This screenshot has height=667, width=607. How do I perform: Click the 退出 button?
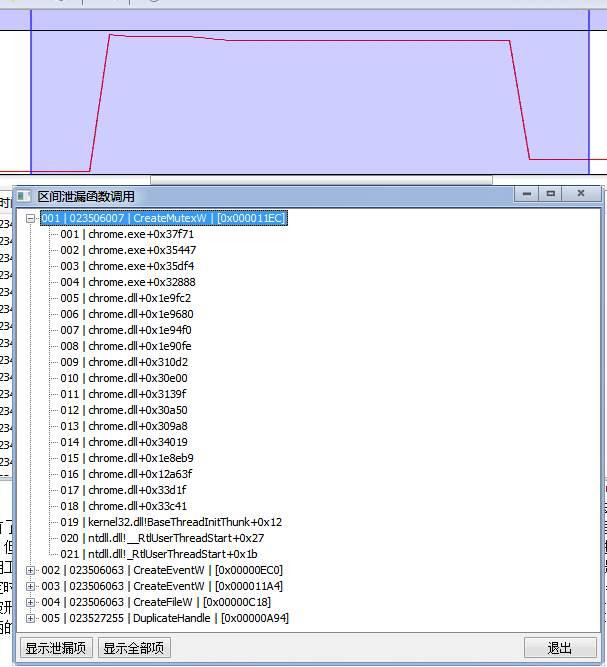(560, 648)
